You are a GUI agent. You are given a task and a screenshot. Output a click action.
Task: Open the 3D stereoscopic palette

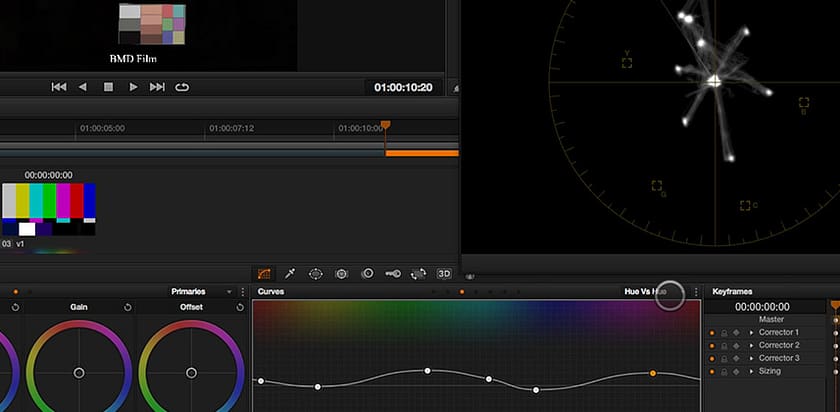tap(444, 274)
